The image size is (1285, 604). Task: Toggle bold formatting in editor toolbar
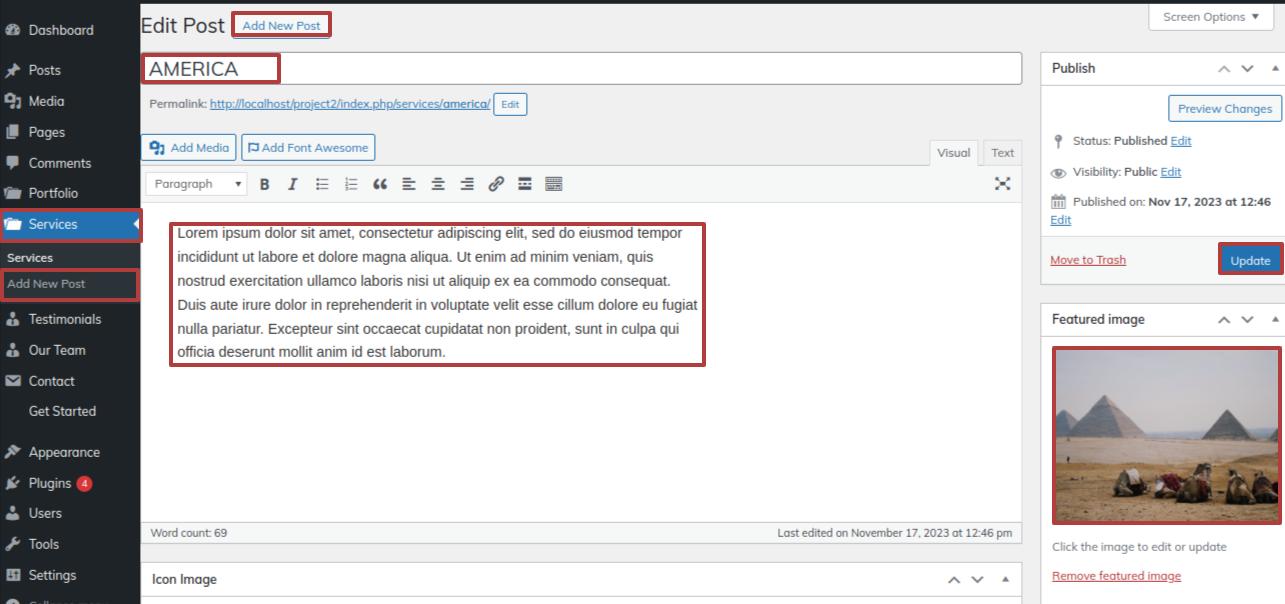click(x=265, y=184)
